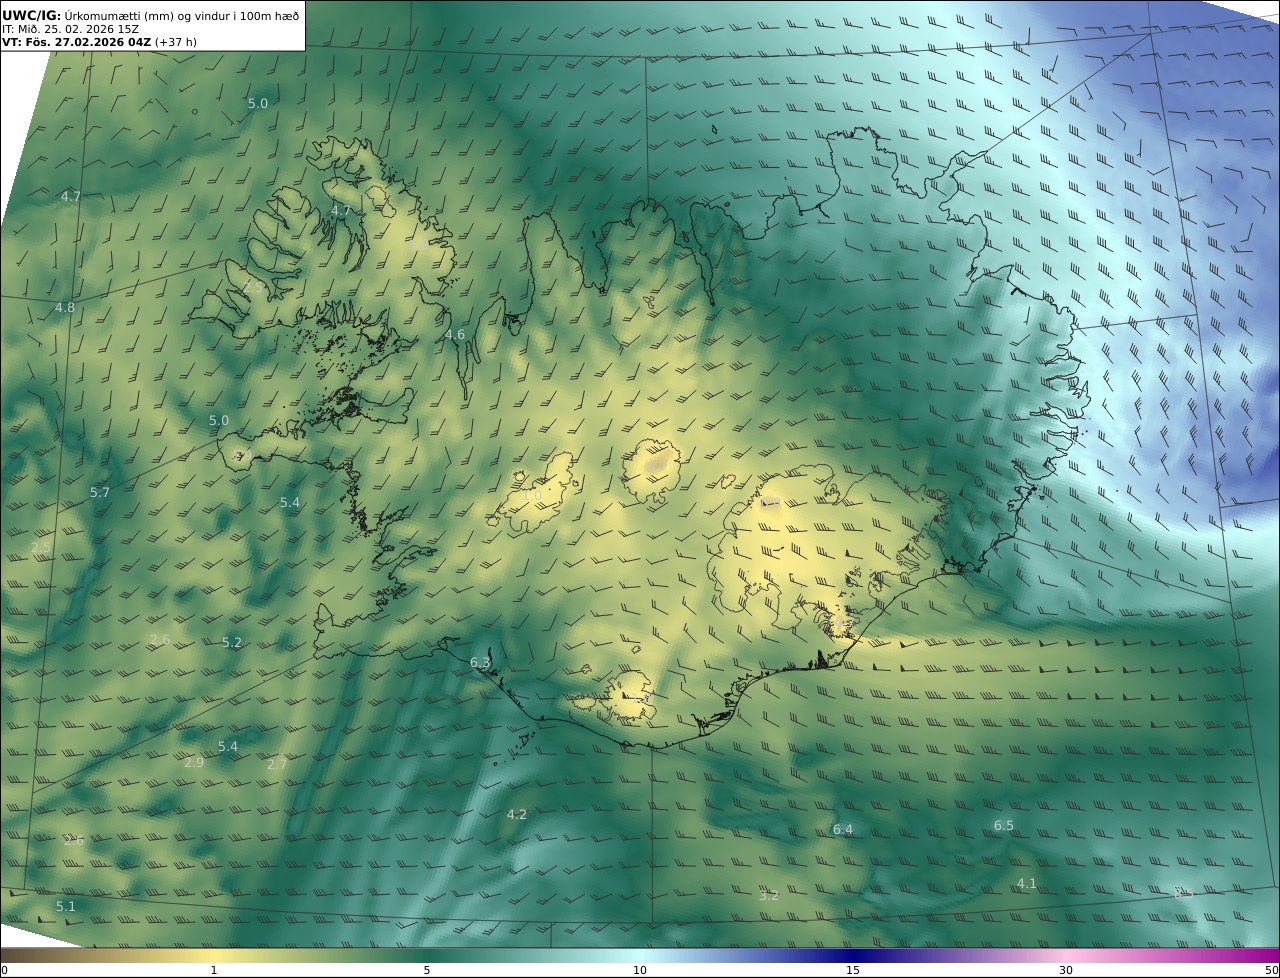Click the color scale tick label 50

pyautogui.click(x=1271, y=970)
